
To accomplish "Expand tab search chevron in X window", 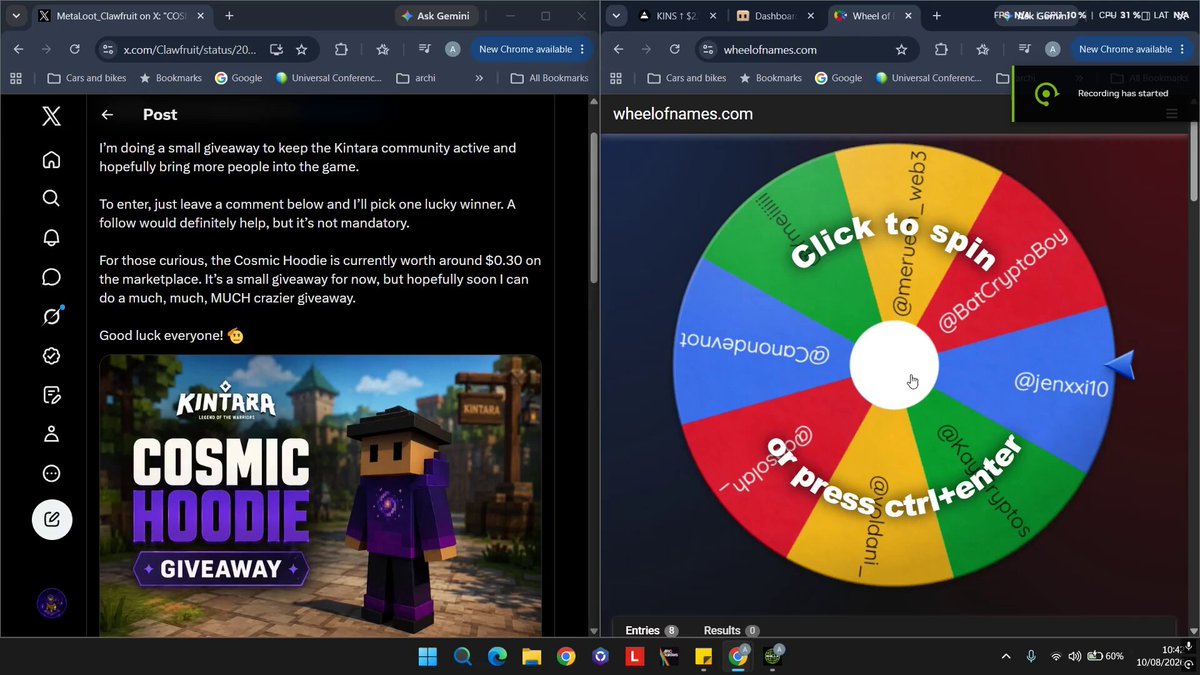I will [16, 16].
